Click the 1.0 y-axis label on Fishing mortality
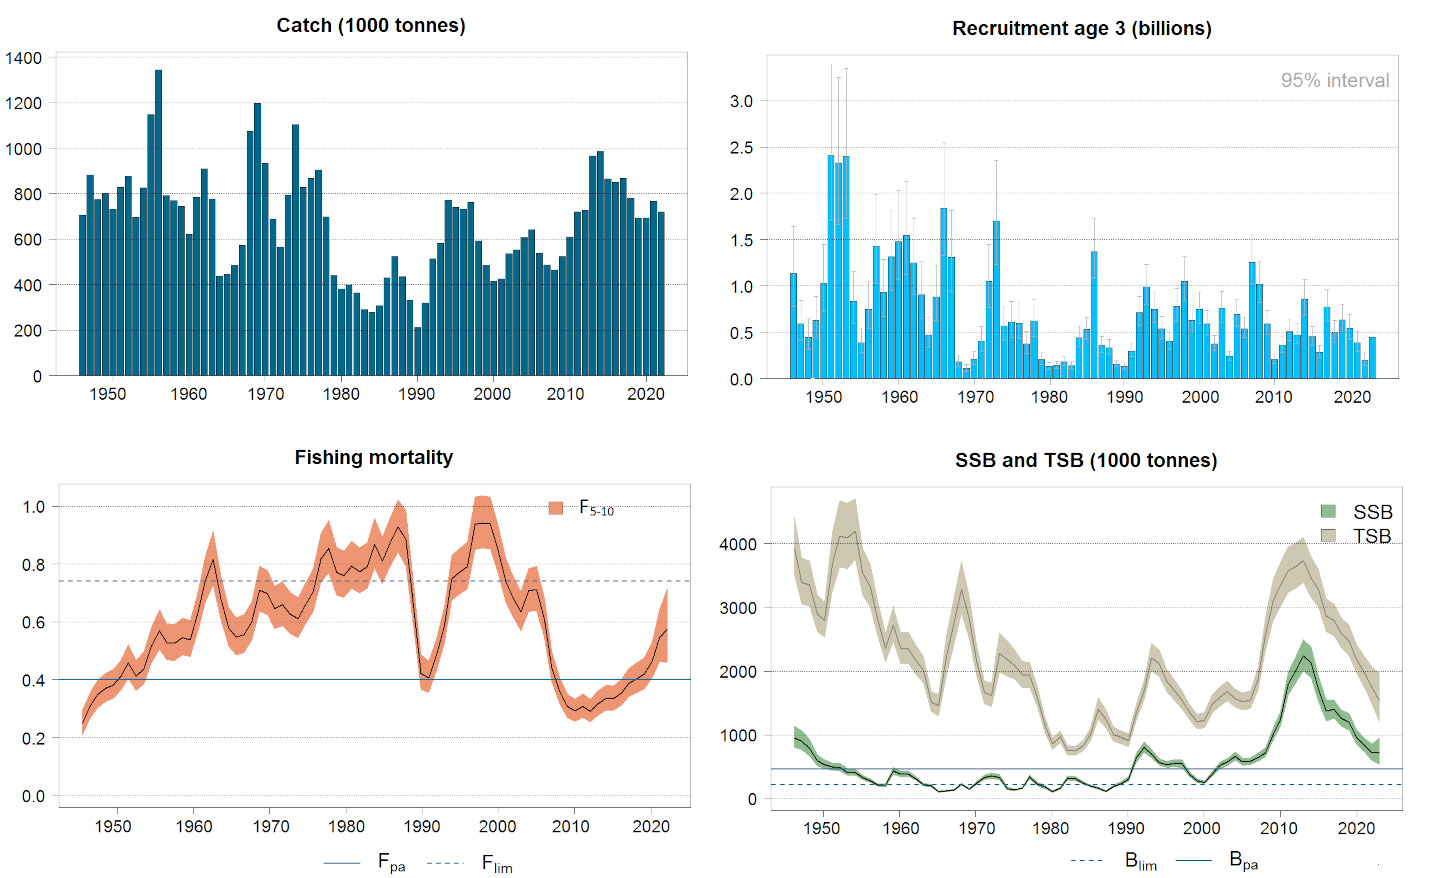Image resolution: width=1429 pixels, height=878 pixels. 34,507
